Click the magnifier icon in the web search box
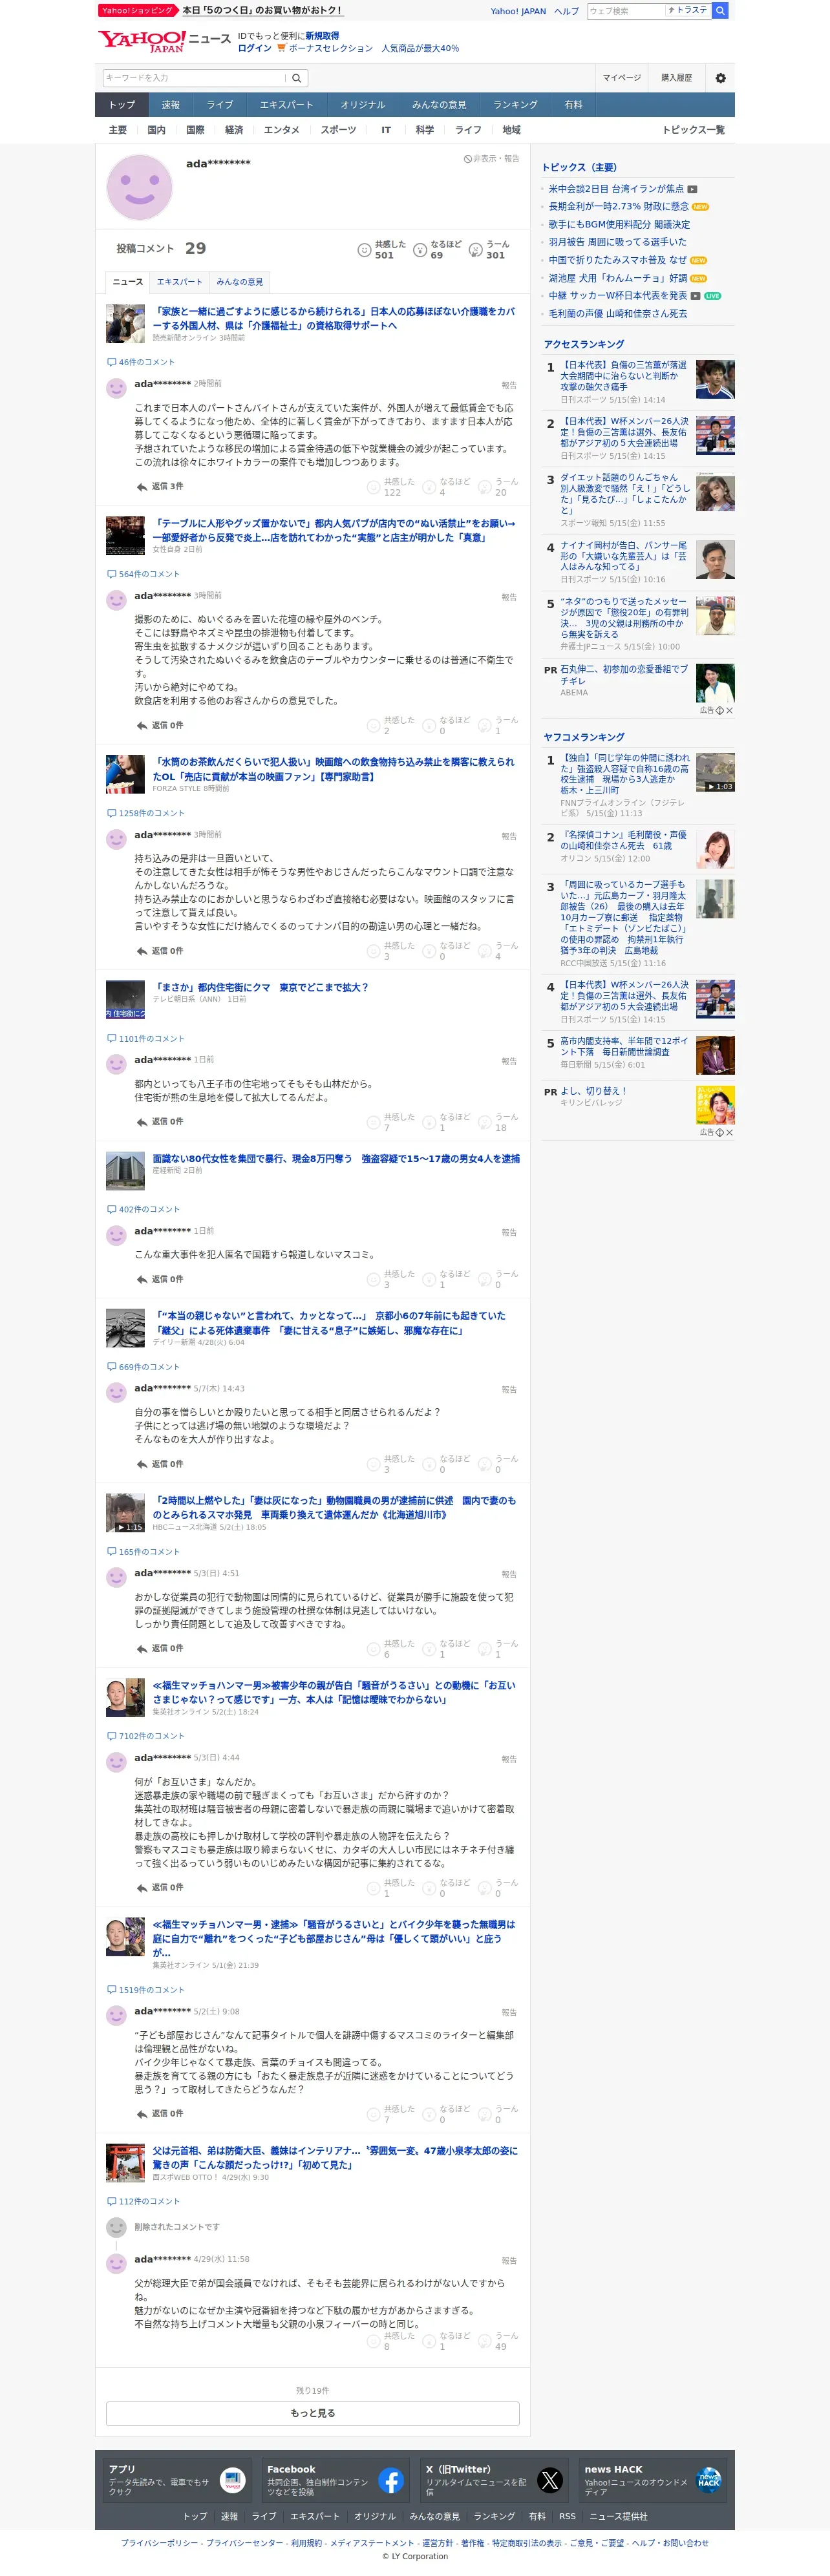830x2576 pixels. click(720, 11)
